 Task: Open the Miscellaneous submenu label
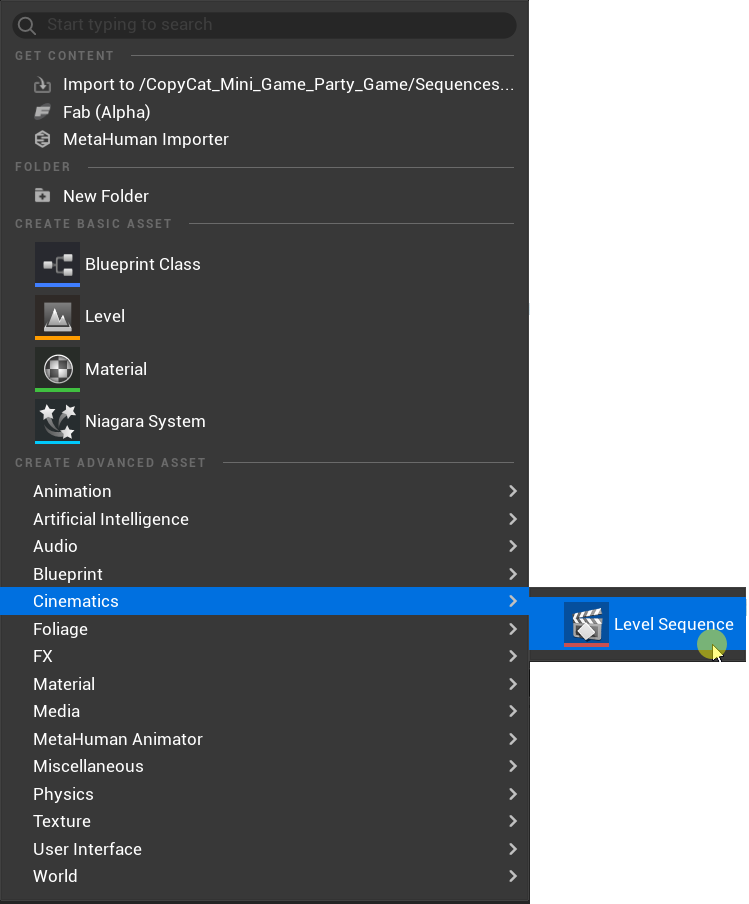(x=88, y=766)
